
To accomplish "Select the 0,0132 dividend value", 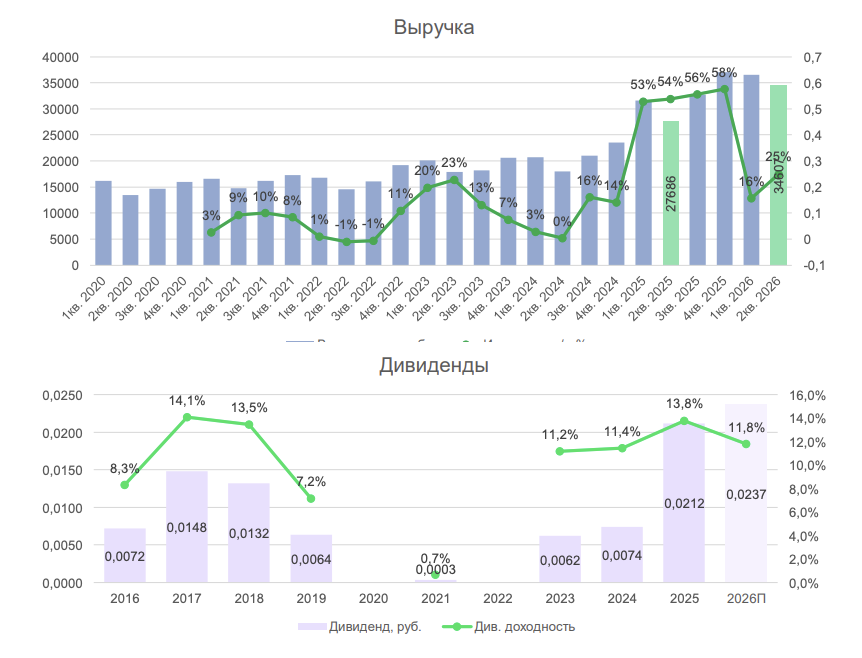I will pos(249,533).
